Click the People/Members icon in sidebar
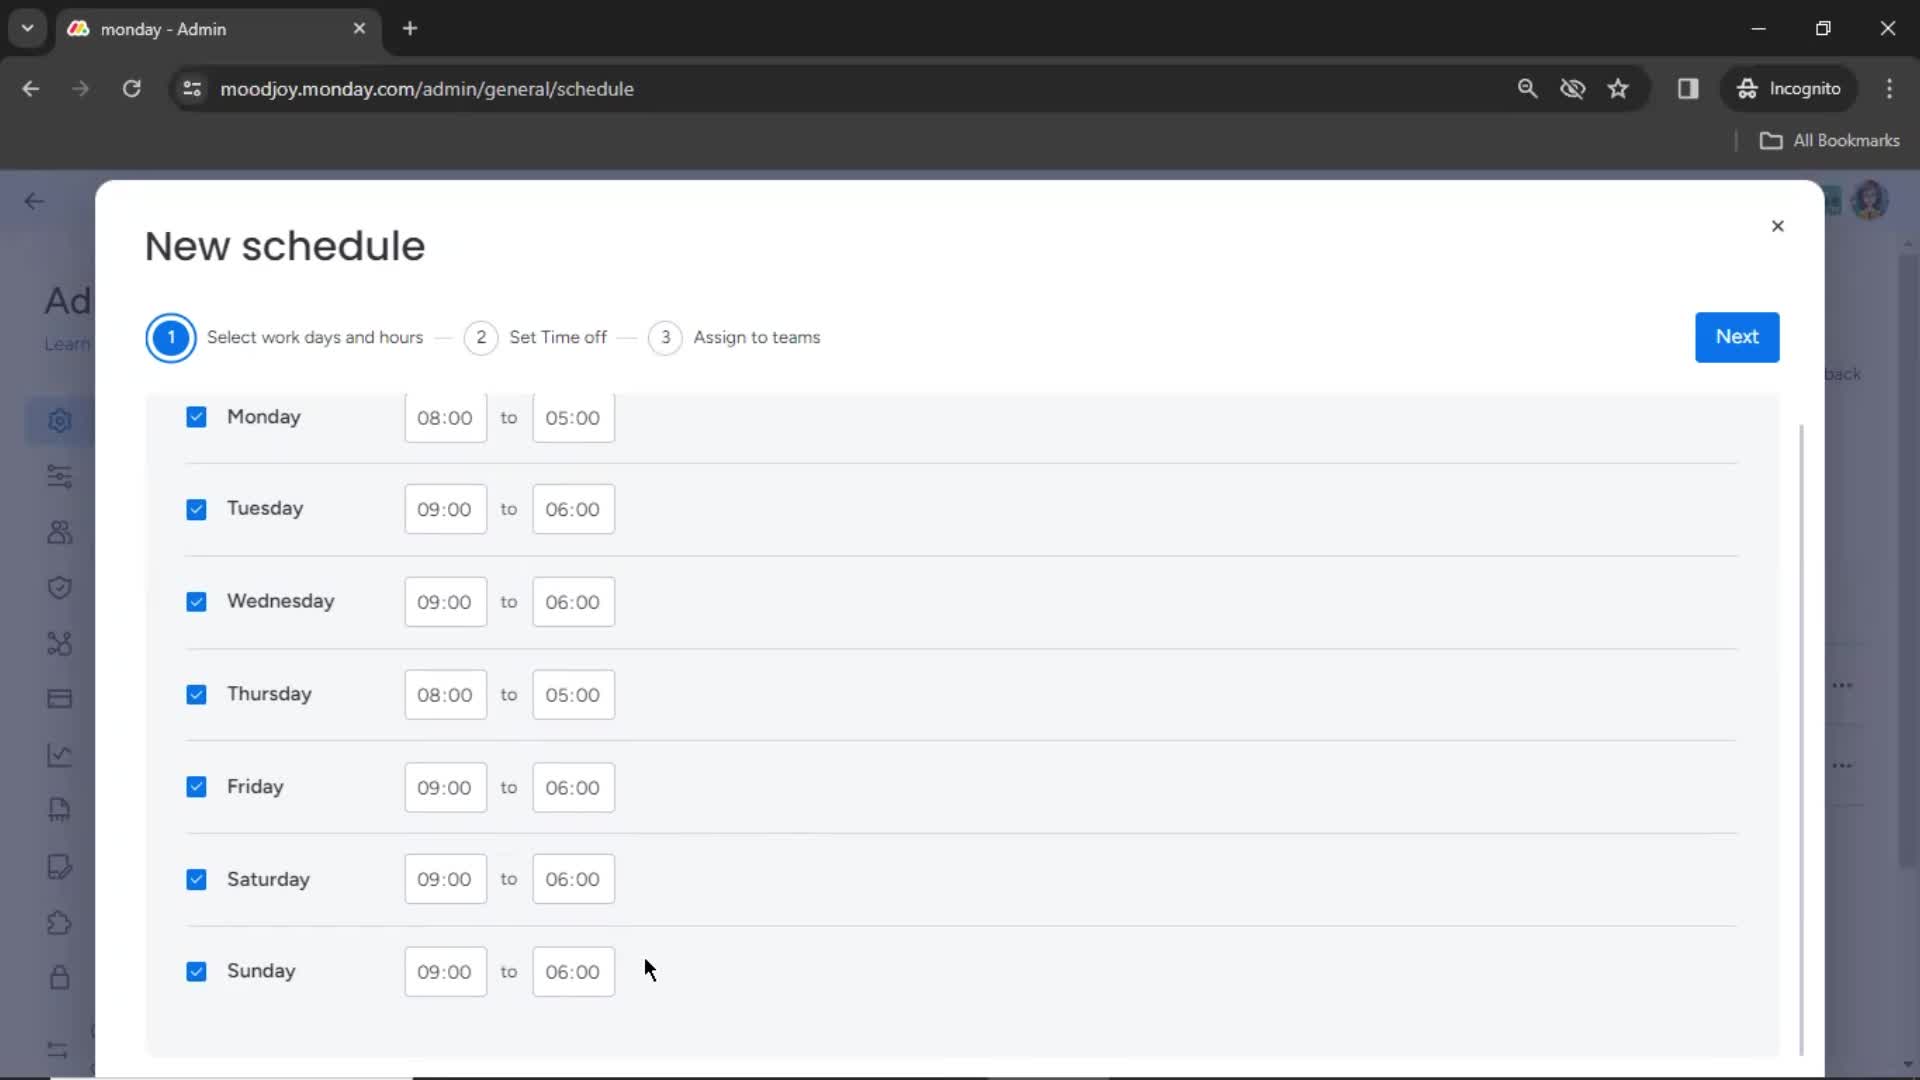This screenshot has height=1080, width=1920. click(59, 531)
